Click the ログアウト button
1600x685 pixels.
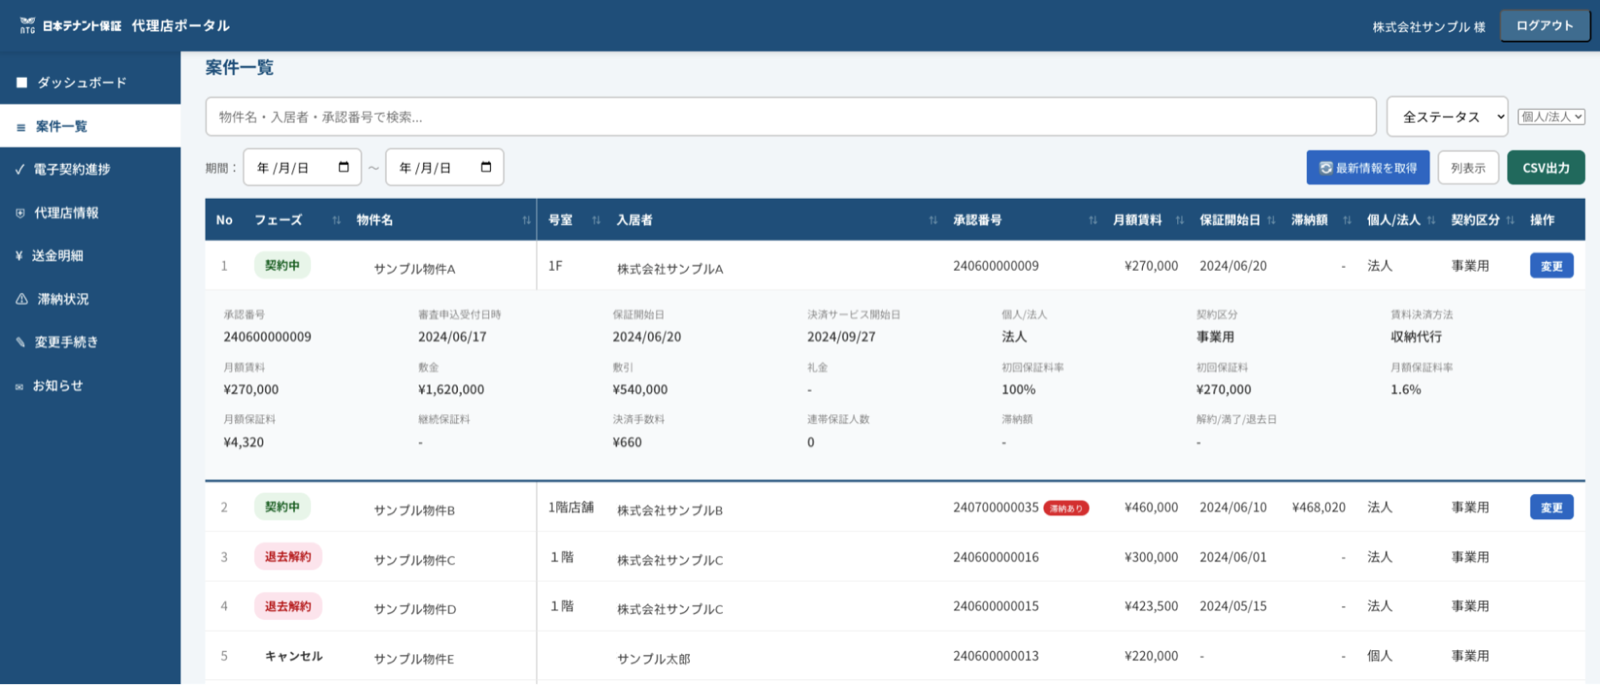(x=1544, y=26)
